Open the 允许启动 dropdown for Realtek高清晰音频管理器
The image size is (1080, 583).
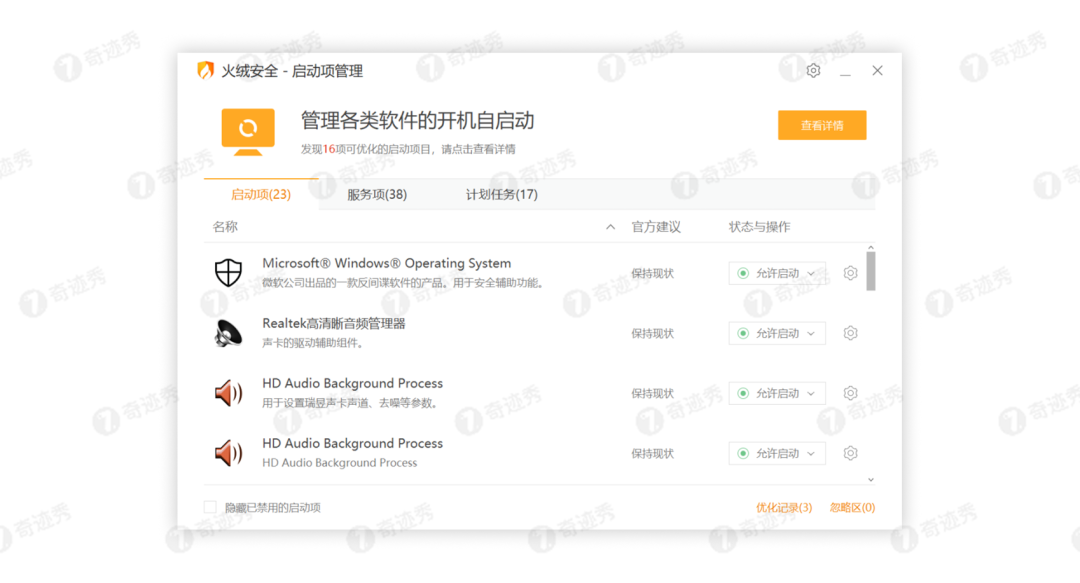[777, 333]
